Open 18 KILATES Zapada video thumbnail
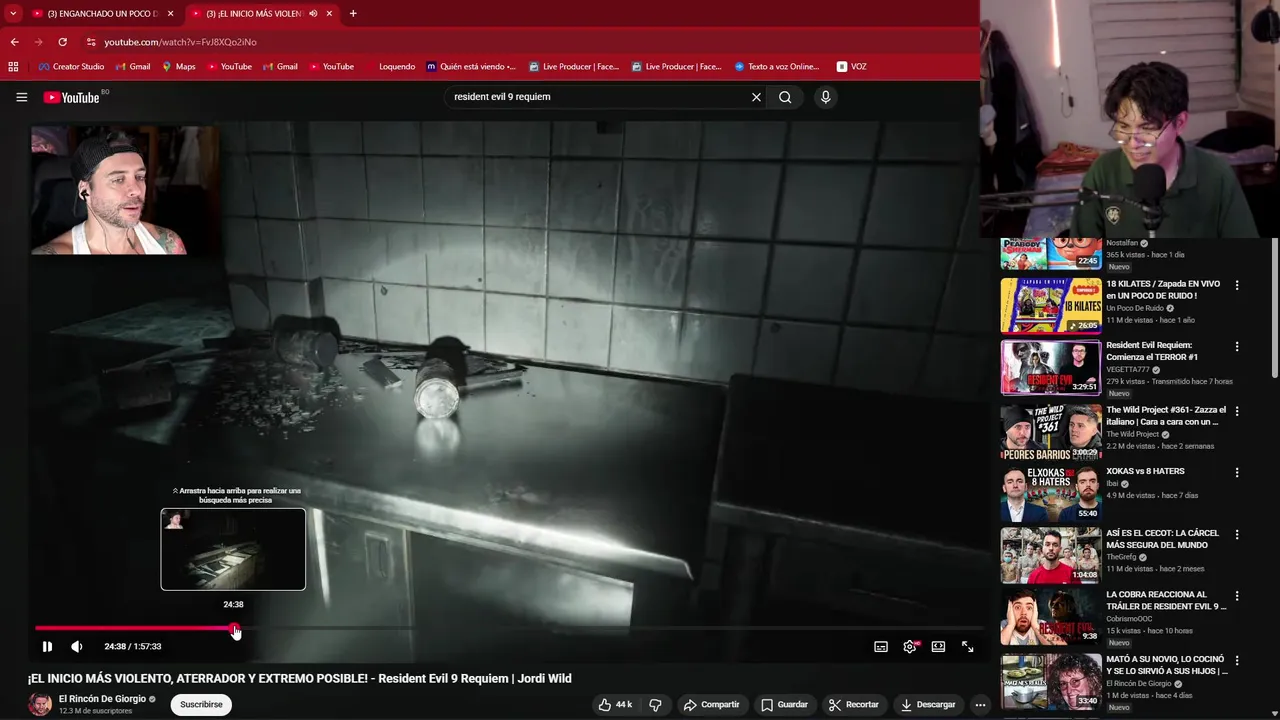1280x720 pixels. coord(1051,305)
